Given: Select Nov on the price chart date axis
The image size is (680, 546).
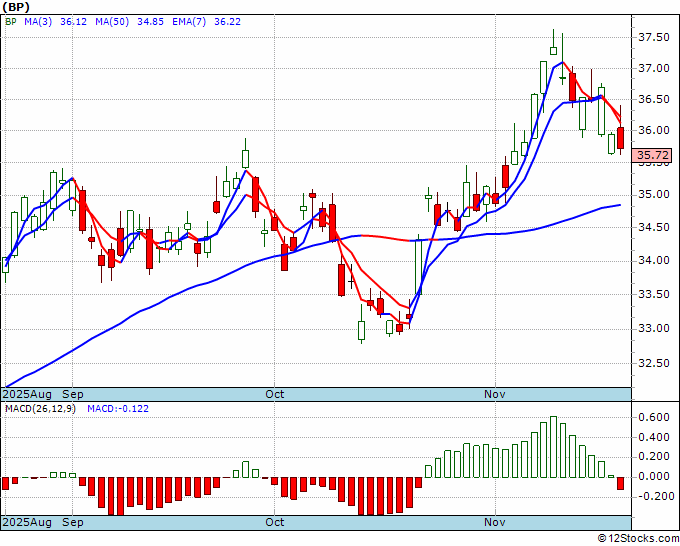Looking at the screenshot, I should (x=495, y=394).
